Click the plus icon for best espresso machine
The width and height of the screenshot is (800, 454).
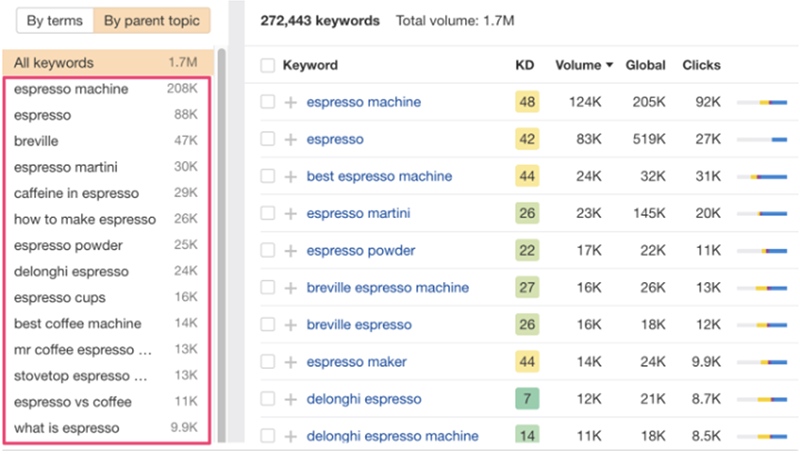pyautogui.click(x=290, y=177)
